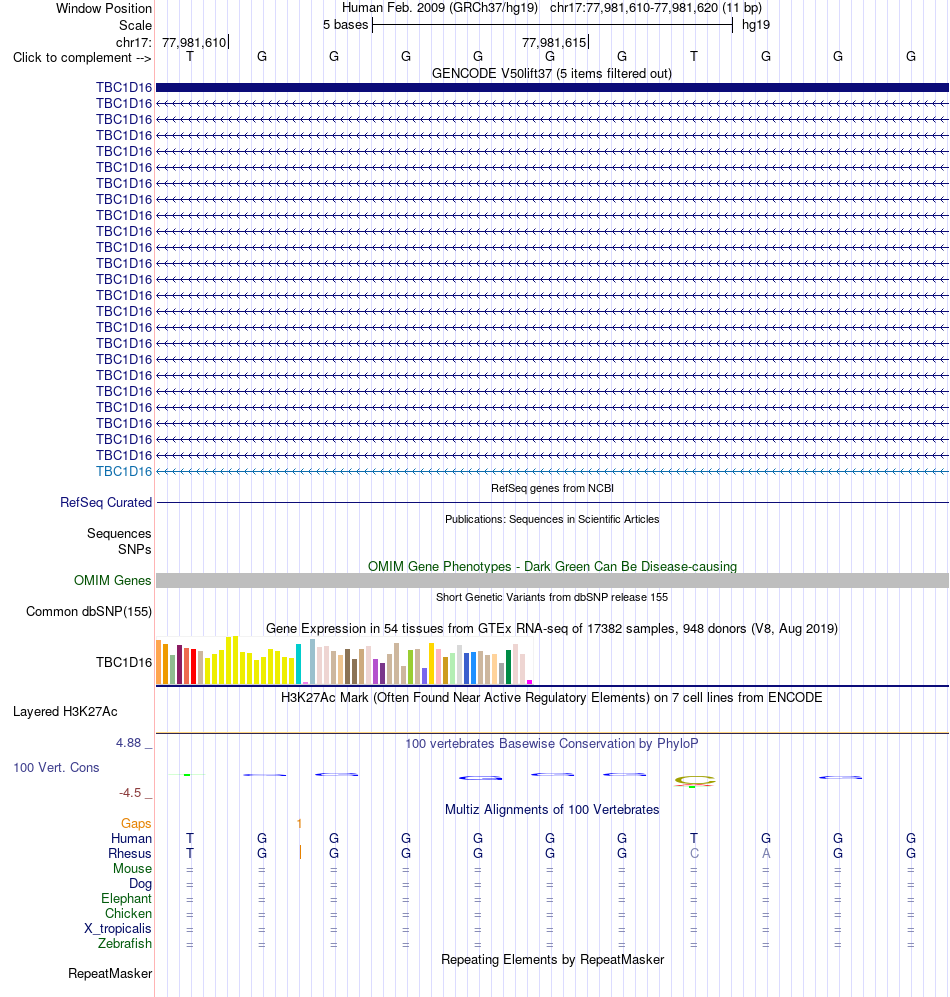Open 'Multiz Alignments of 100 Vertebrates' title
Screen dimensions: 950x997
tap(552, 809)
